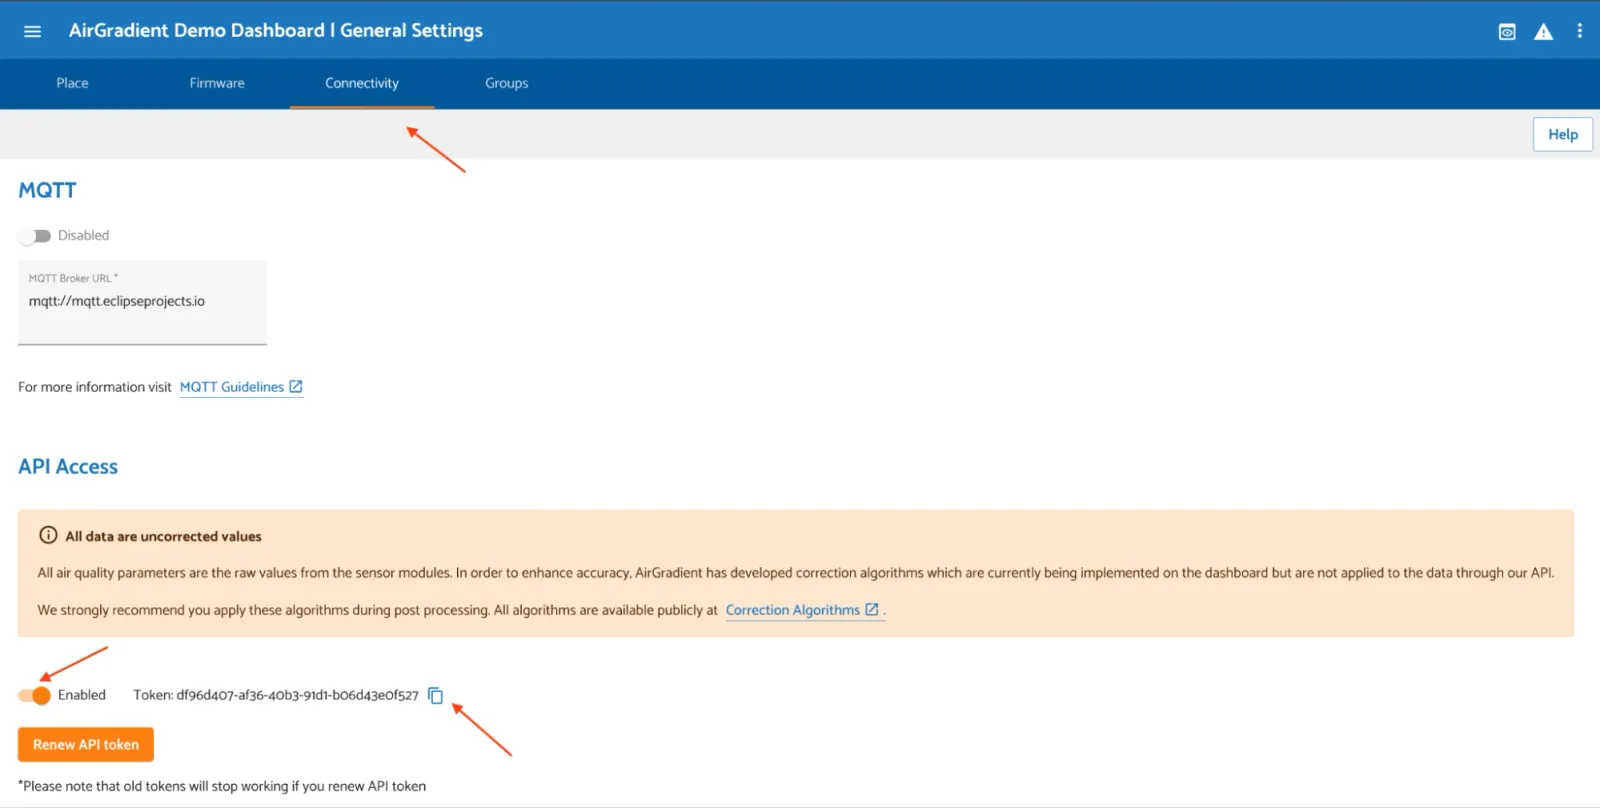This screenshot has width=1600, height=808.
Task: Click the info icon in uncorrected values notice
Action: [x=48, y=535]
